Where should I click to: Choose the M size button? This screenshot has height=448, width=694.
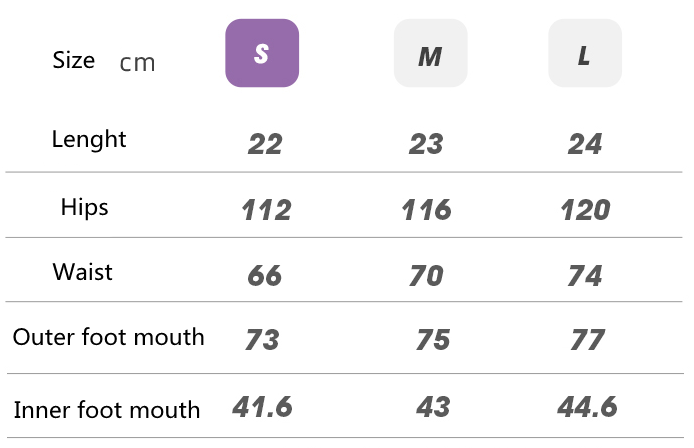430,53
